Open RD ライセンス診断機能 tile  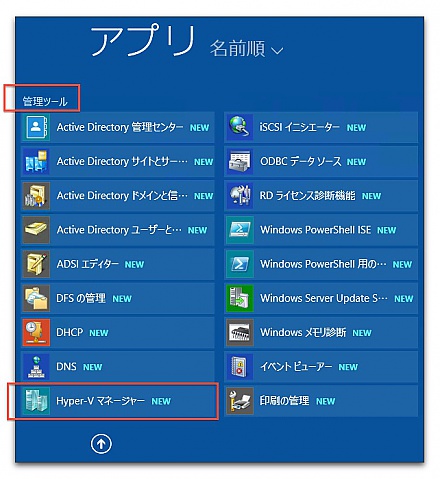coord(321,196)
